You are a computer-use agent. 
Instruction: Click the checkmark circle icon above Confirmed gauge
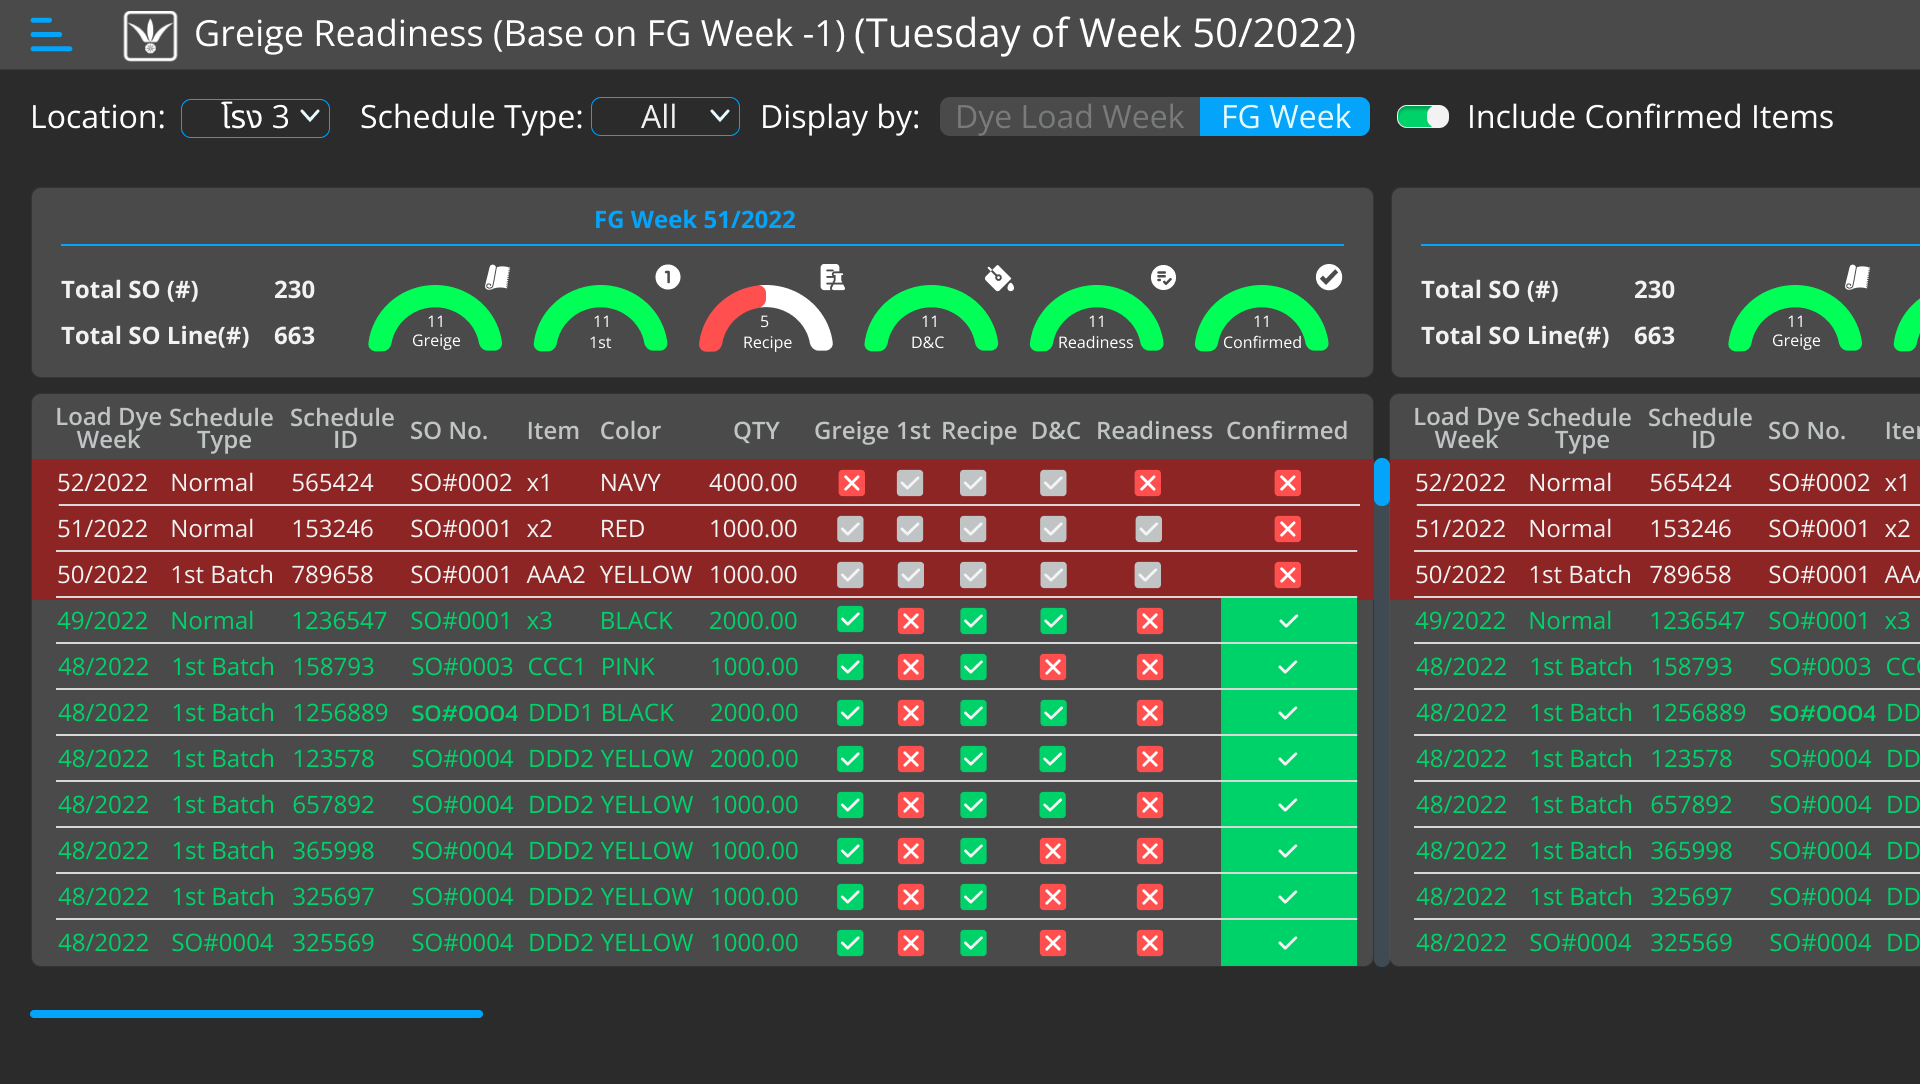(1328, 277)
